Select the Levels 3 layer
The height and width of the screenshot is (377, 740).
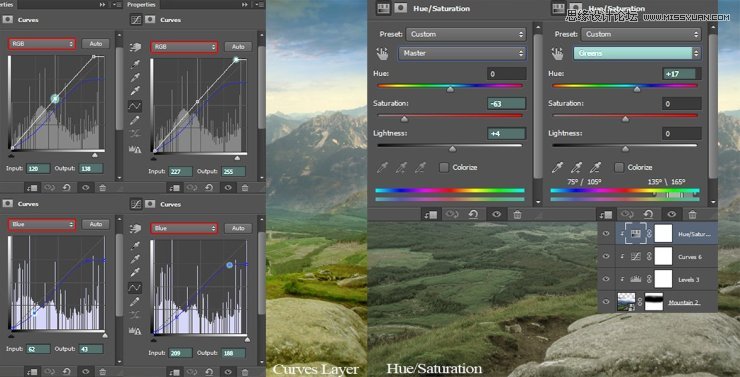pyautogui.click(x=657, y=279)
